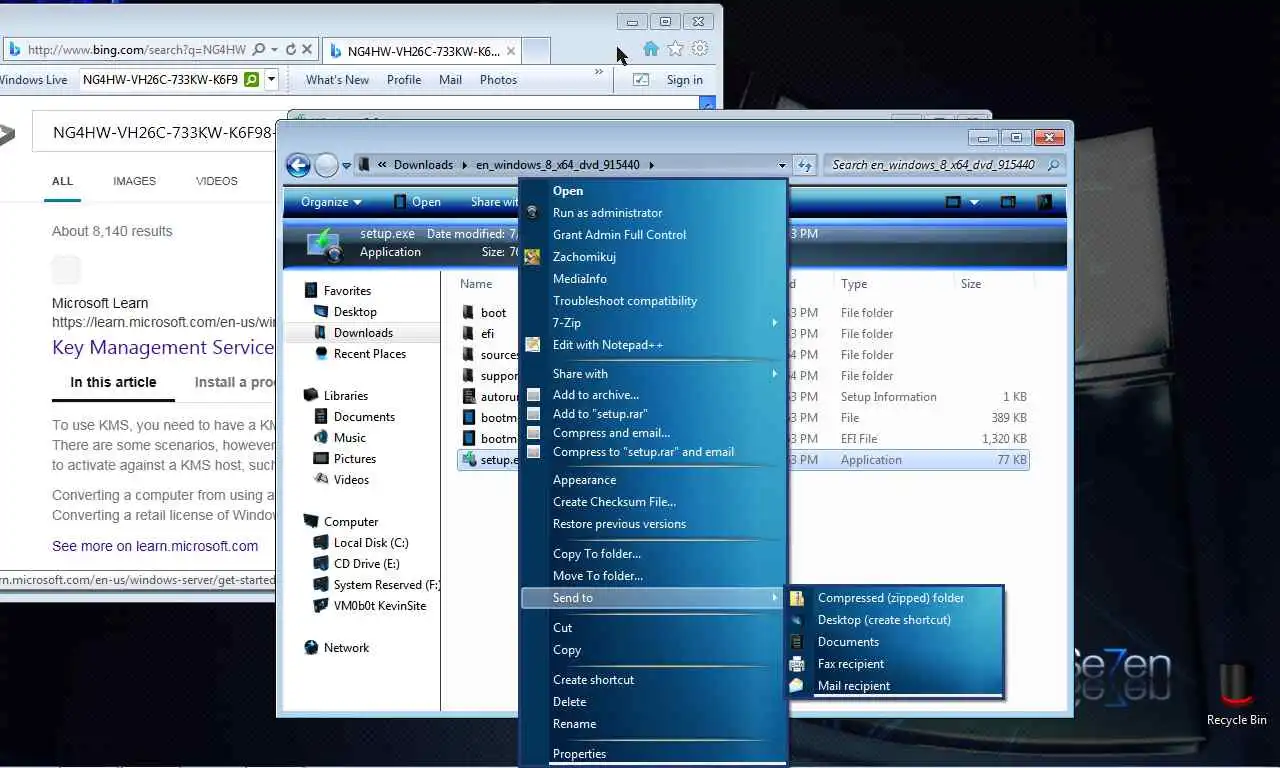This screenshot has height=768, width=1280.
Task: Send to Compressed (zipped) folder
Action: click(x=891, y=598)
